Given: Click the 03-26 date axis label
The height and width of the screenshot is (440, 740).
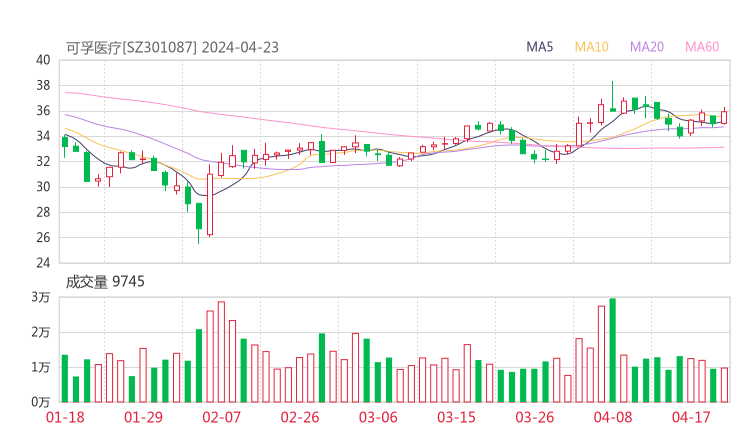Looking at the screenshot, I should (x=534, y=417).
